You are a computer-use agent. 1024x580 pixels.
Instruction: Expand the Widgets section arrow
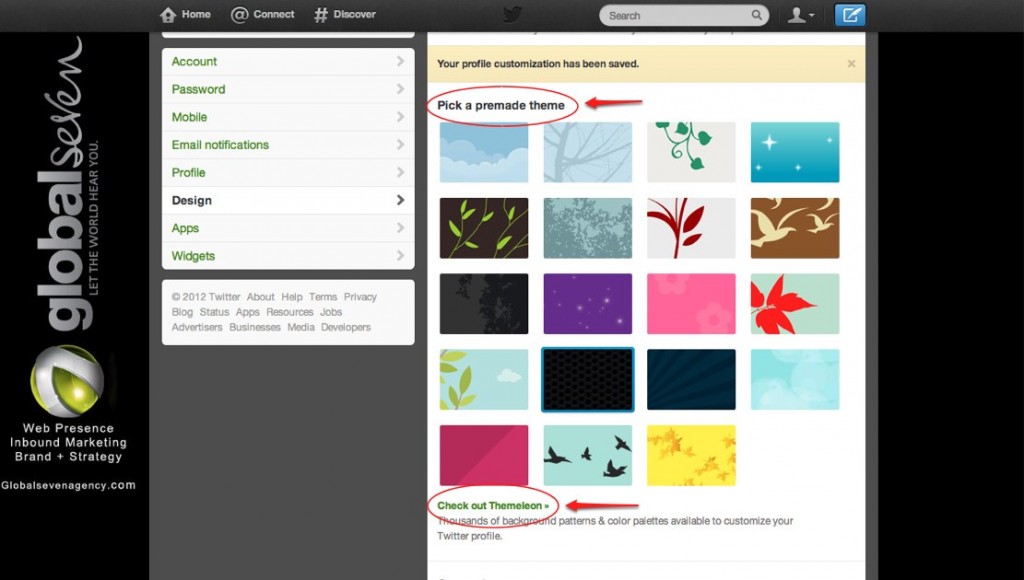(400, 256)
